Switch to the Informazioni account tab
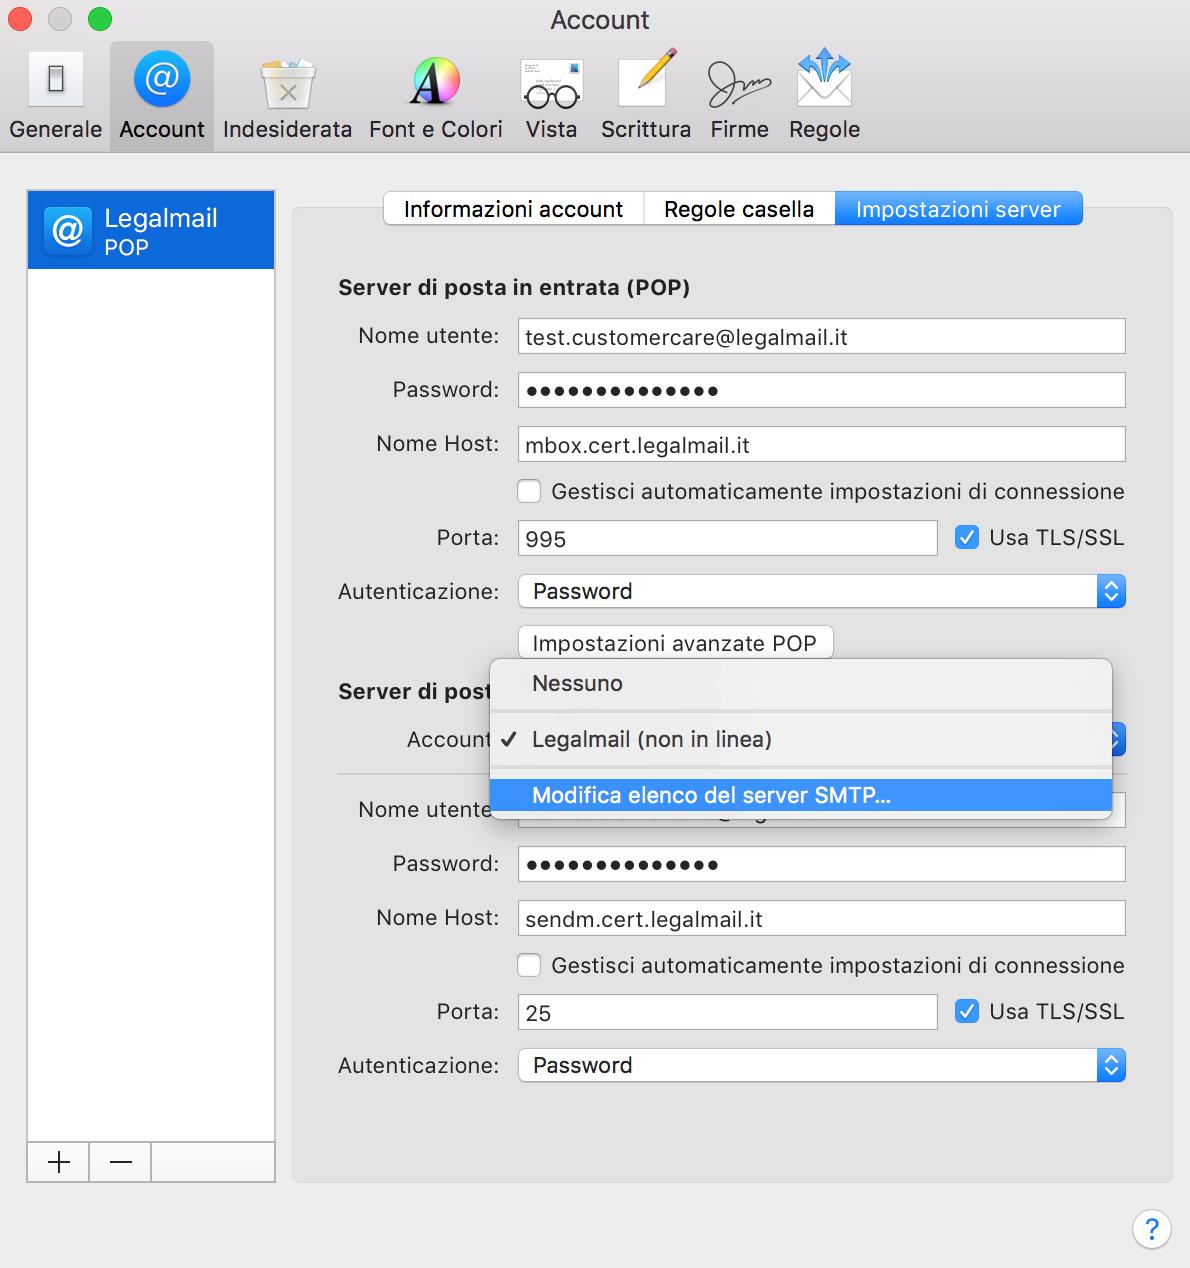Screen dimensions: 1190x1268 point(513,209)
